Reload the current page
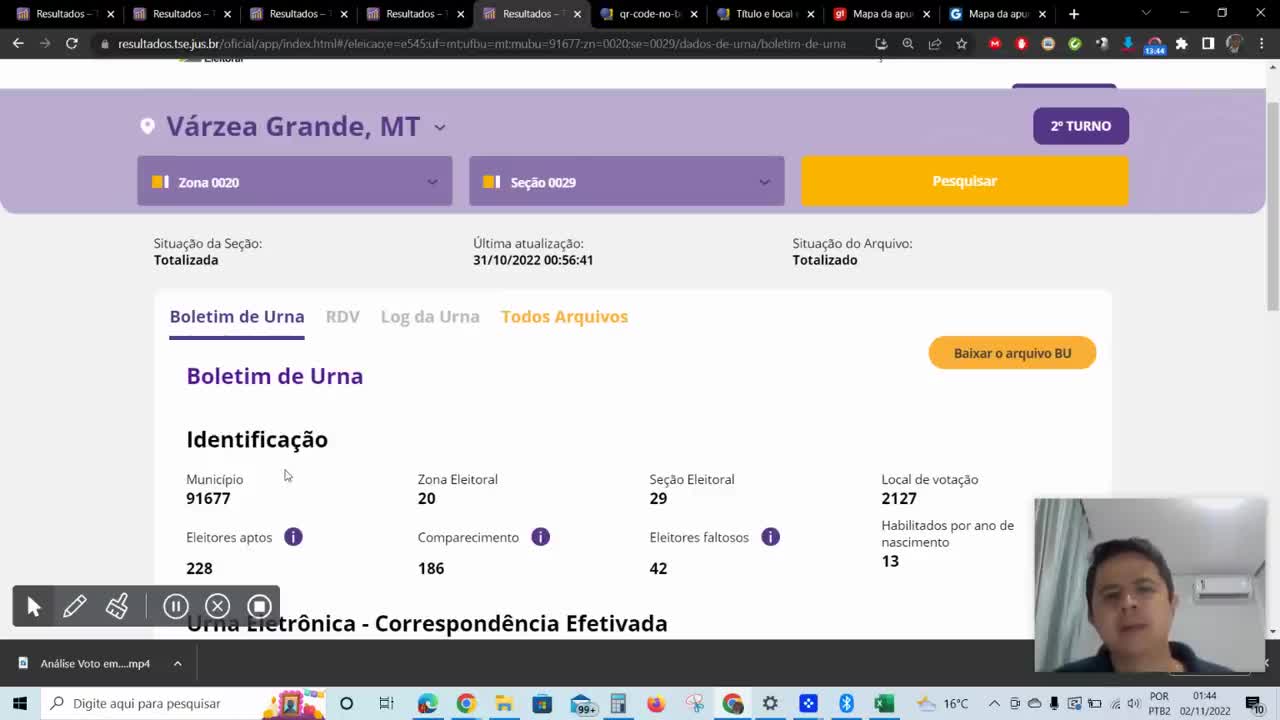Image resolution: width=1280 pixels, height=720 pixels. click(x=72, y=44)
